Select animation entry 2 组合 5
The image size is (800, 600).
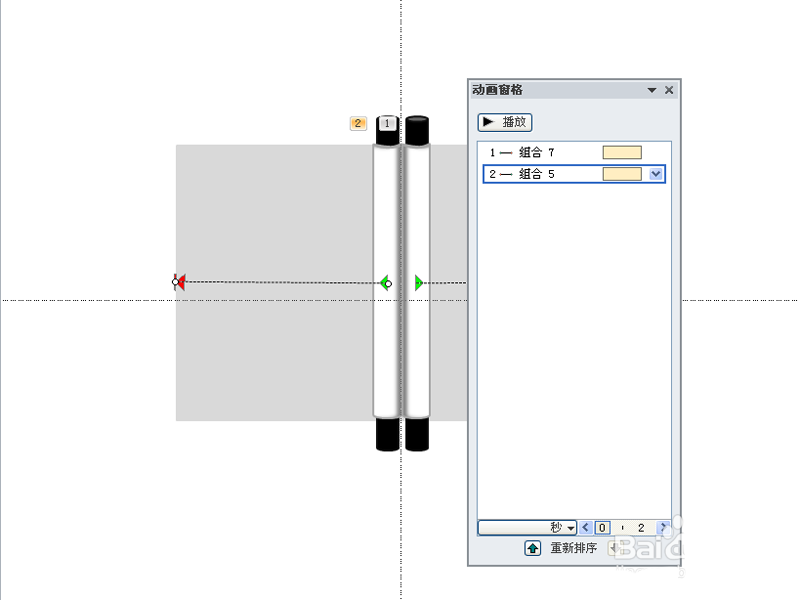tap(574, 174)
